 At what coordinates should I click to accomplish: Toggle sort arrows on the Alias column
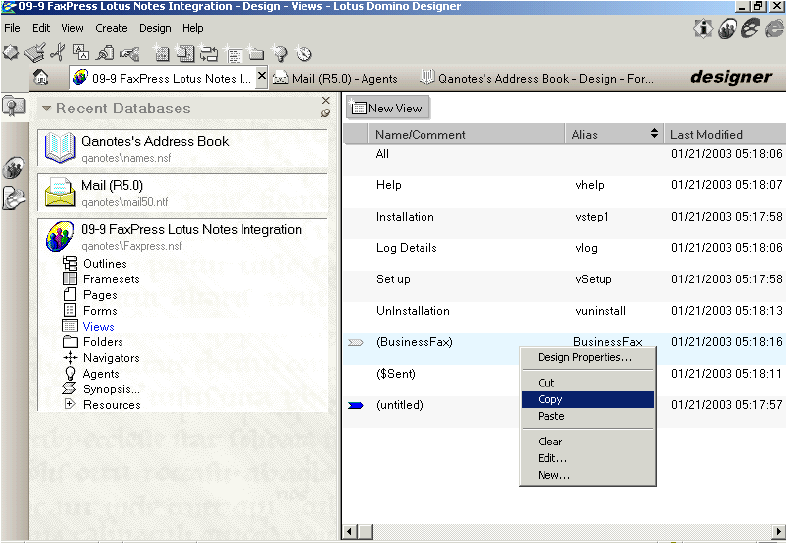pyautogui.click(x=655, y=134)
